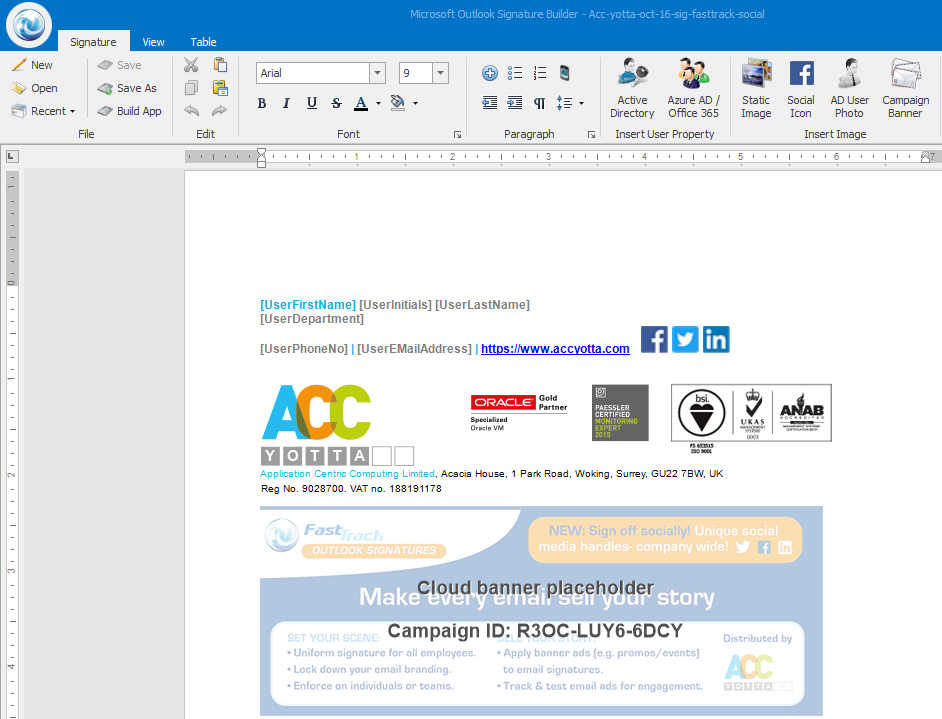Open the font color dropdown arrow
Screen dimensions: 942x719
click(x=378, y=103)
